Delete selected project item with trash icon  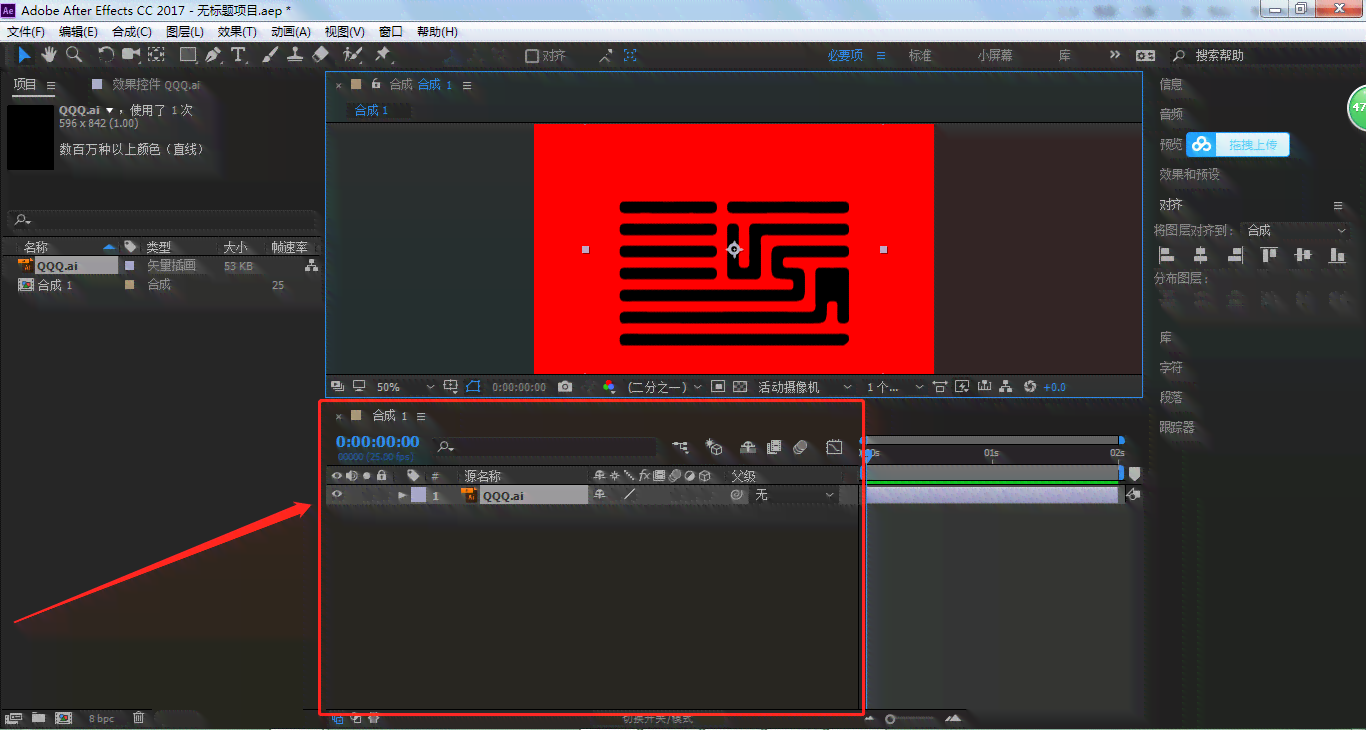[x=139, y=717]
